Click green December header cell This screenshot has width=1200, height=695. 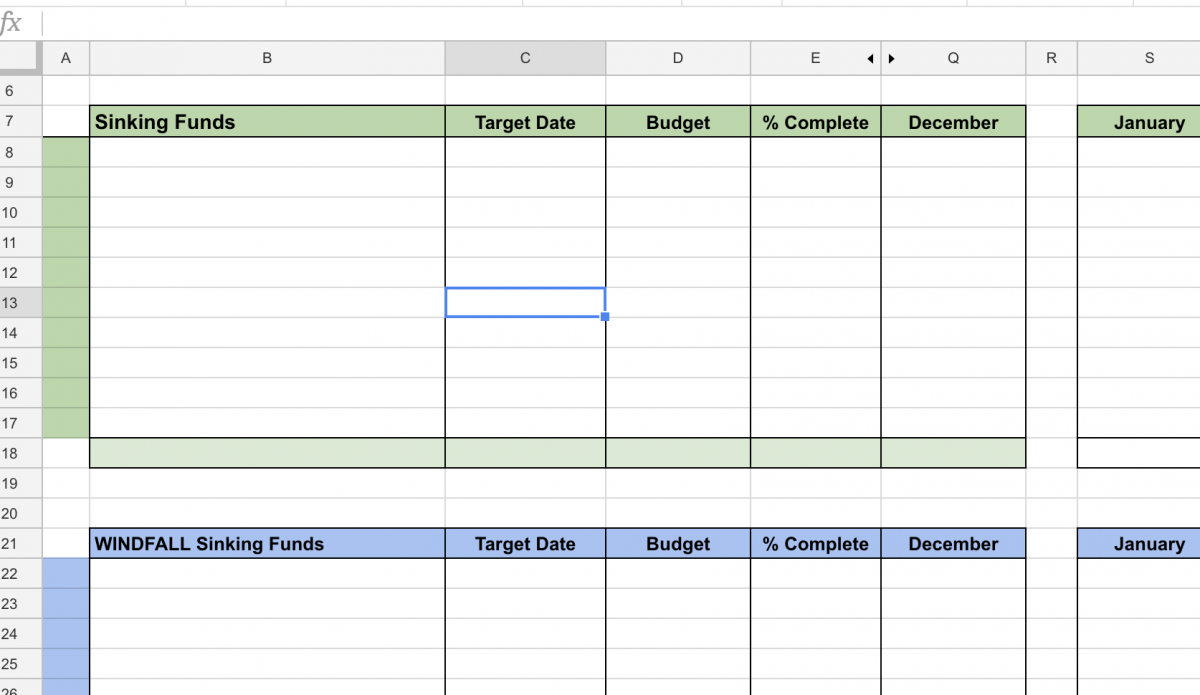[x=953, y=122]
